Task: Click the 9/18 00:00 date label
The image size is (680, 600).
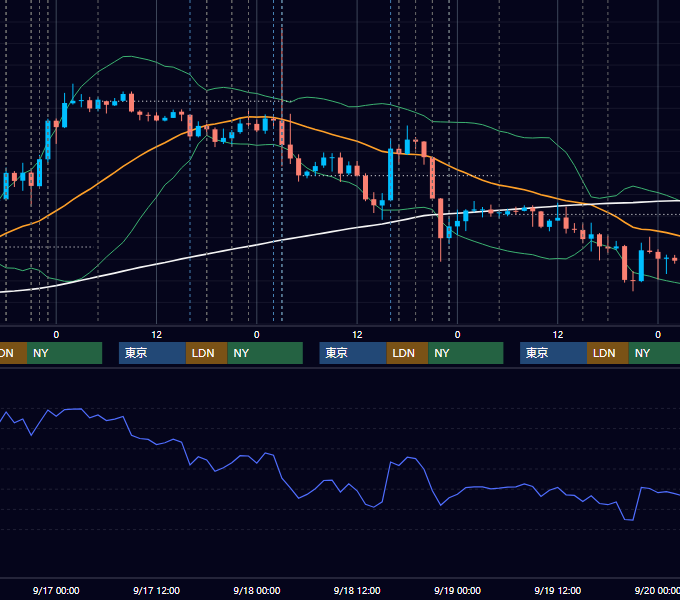Action: (x=257, y=590)
